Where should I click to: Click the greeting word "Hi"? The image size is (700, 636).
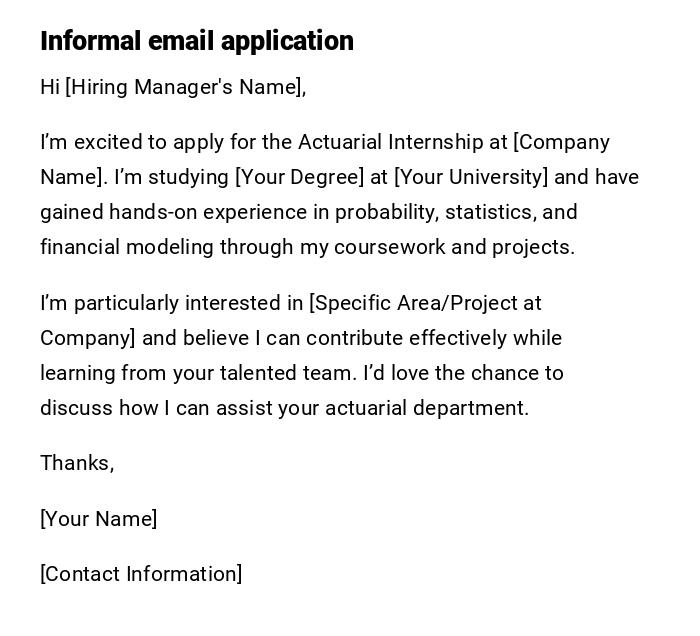tap(50, 88)
